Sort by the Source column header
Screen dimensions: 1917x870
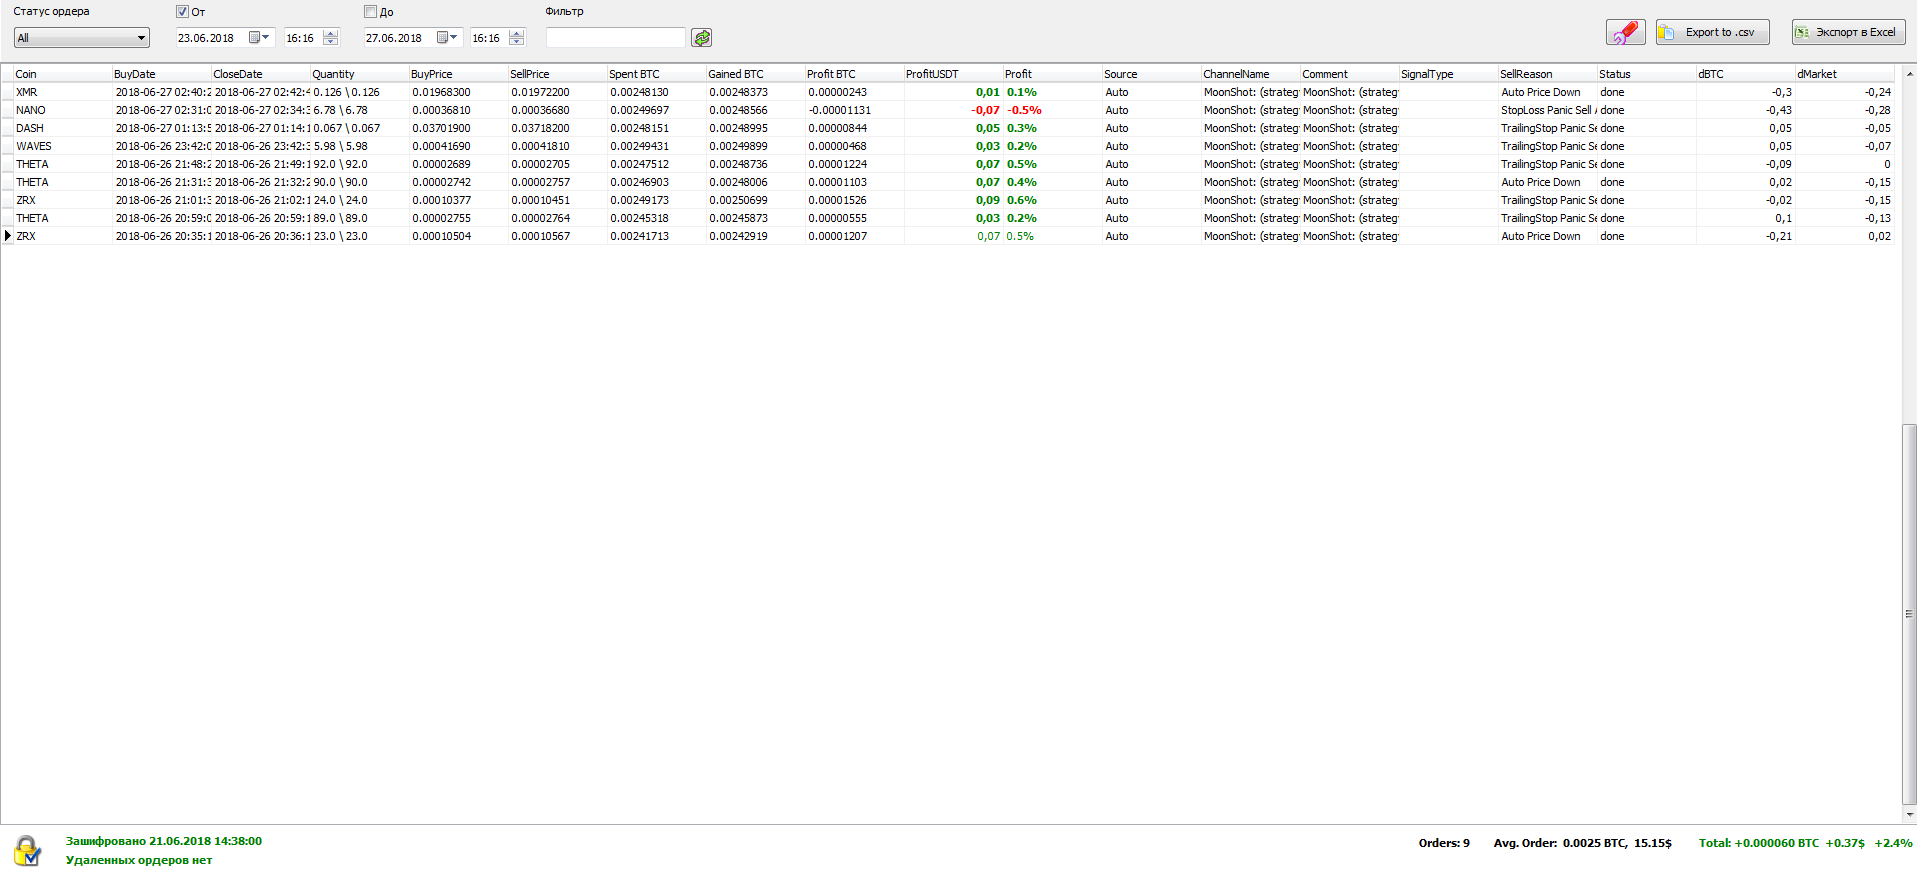click(x=1151, y=74)
